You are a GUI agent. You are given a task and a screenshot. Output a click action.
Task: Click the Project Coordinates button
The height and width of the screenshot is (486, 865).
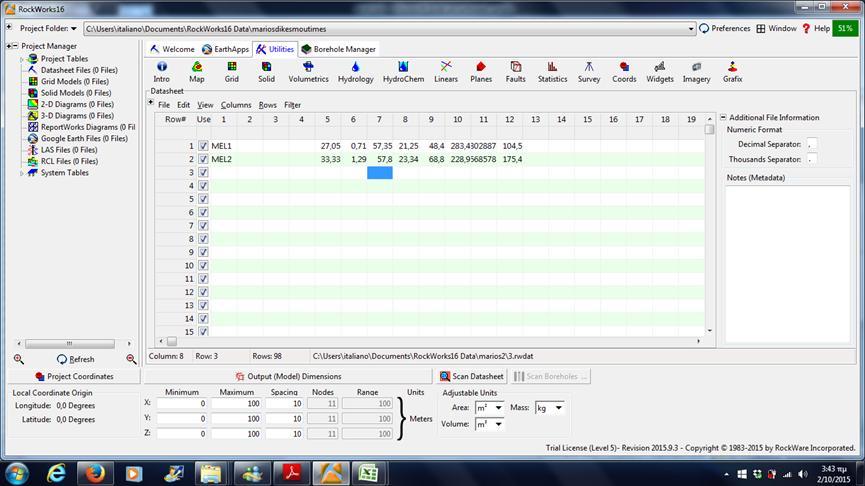coord(74,376)
